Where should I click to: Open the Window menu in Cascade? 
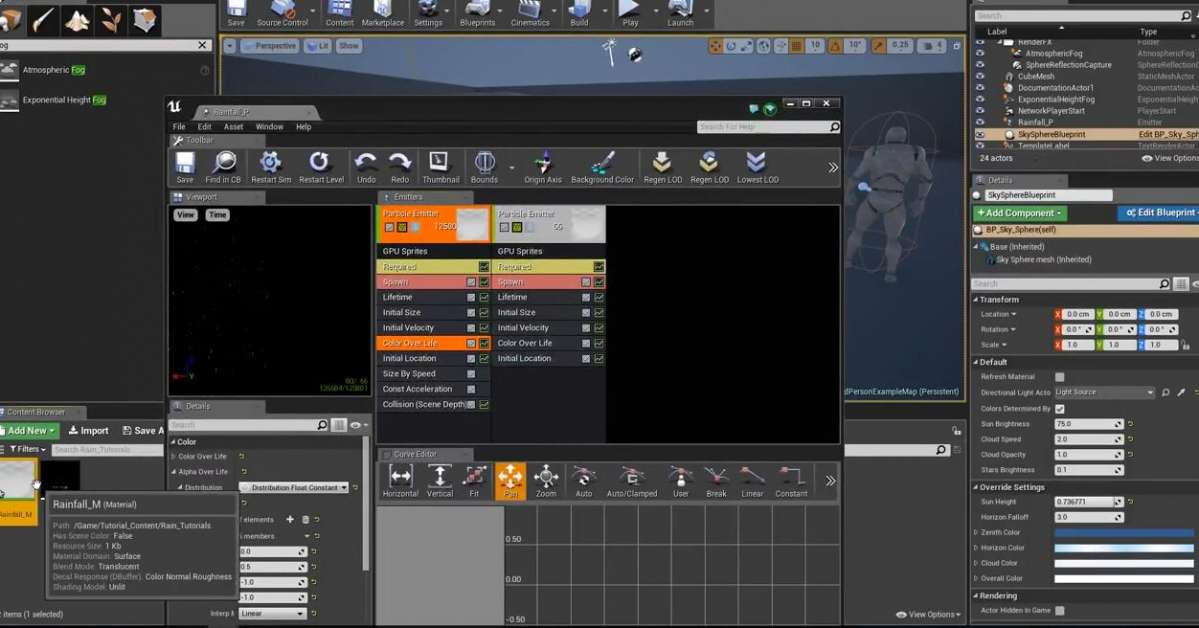[269, 127]
